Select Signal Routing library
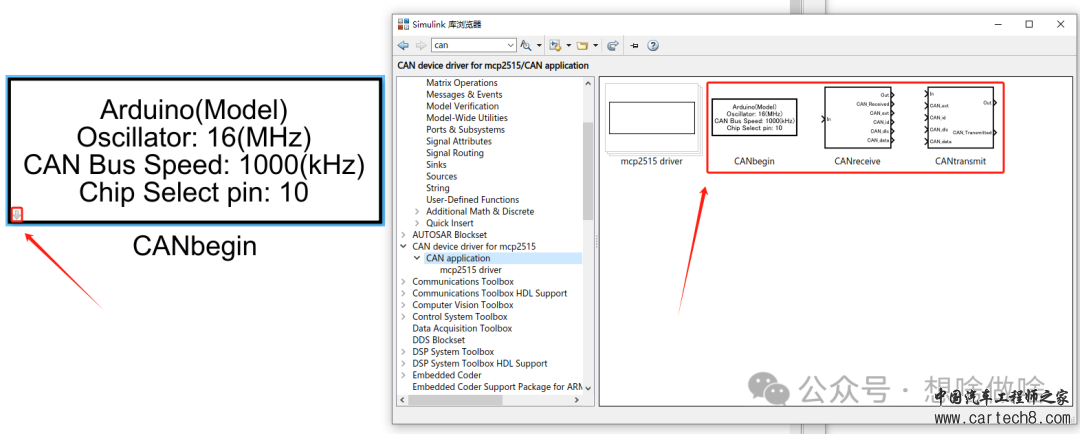 [x=455, y=153]
